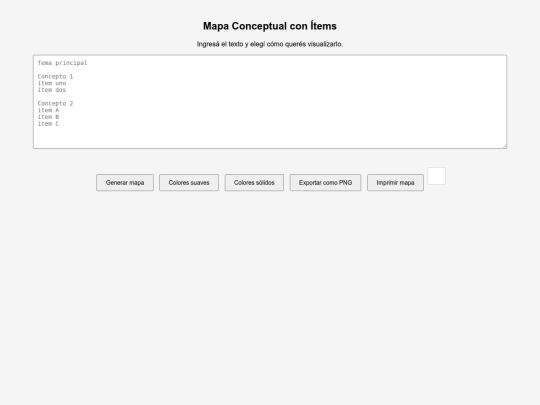Apply the Colores suaves style
540x405 pixels.
point(189,183)
